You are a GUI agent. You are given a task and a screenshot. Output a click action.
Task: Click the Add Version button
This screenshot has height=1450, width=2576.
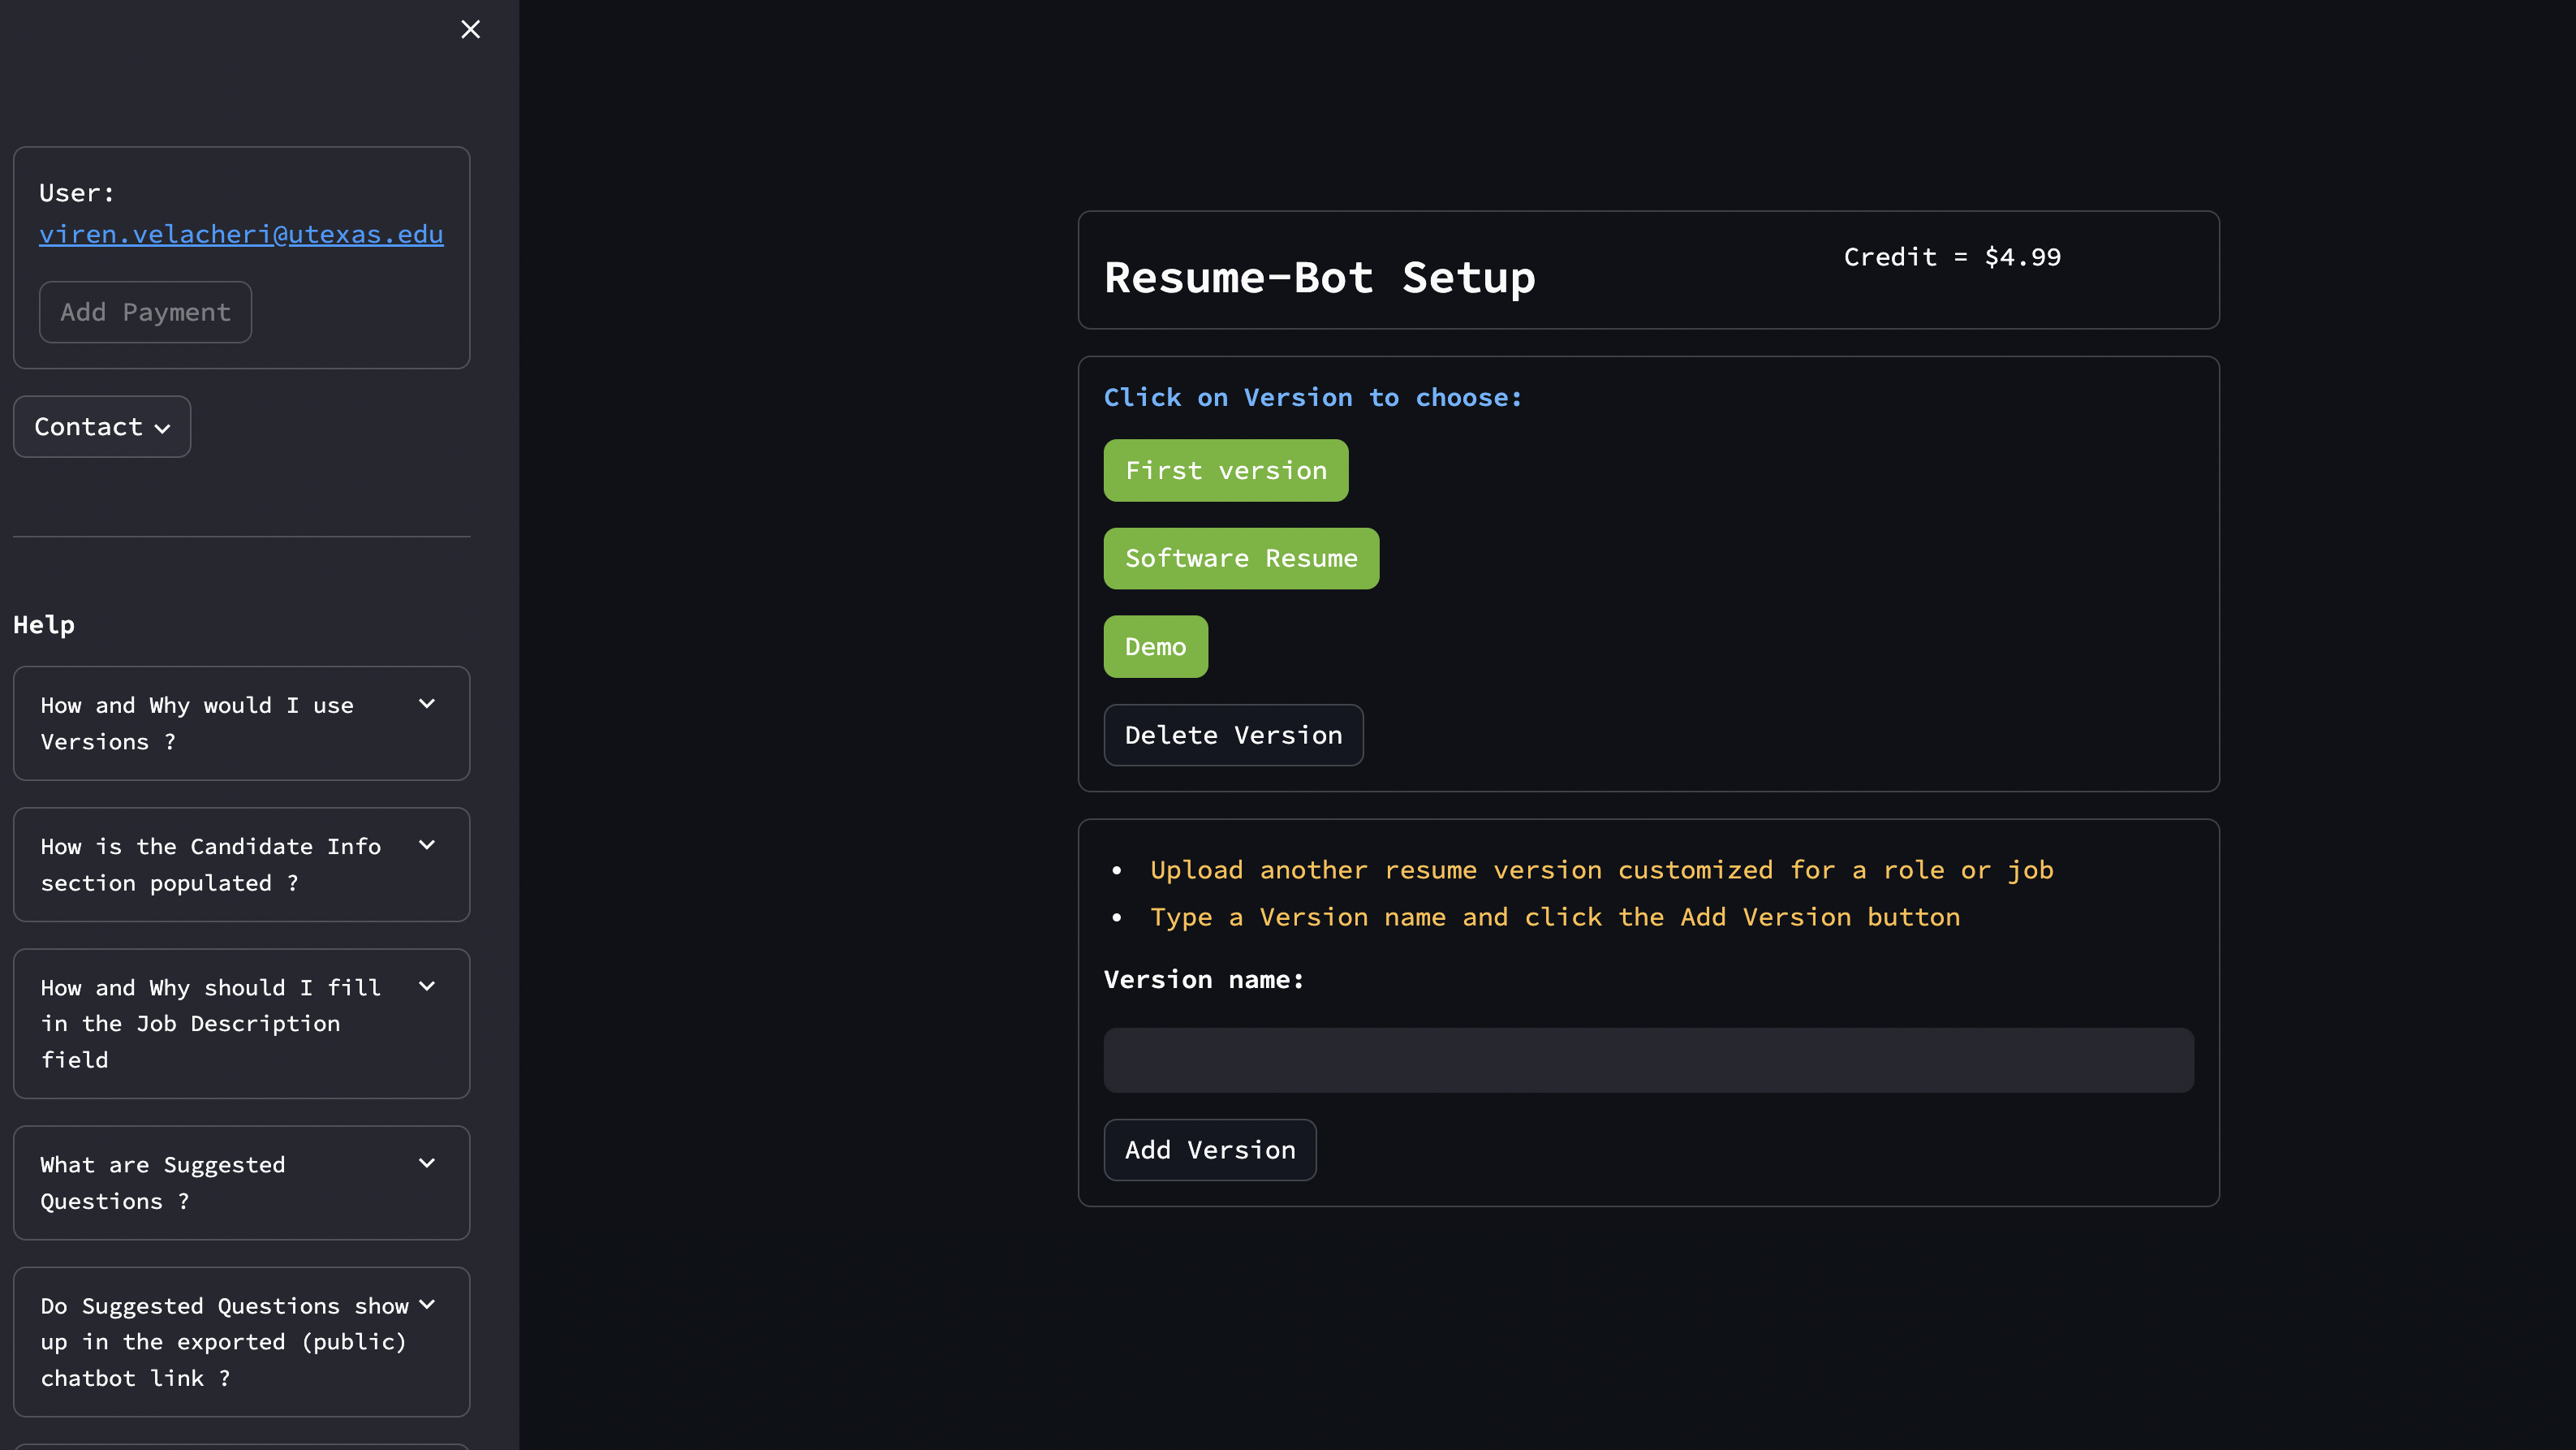[x=1210, y=1150]
